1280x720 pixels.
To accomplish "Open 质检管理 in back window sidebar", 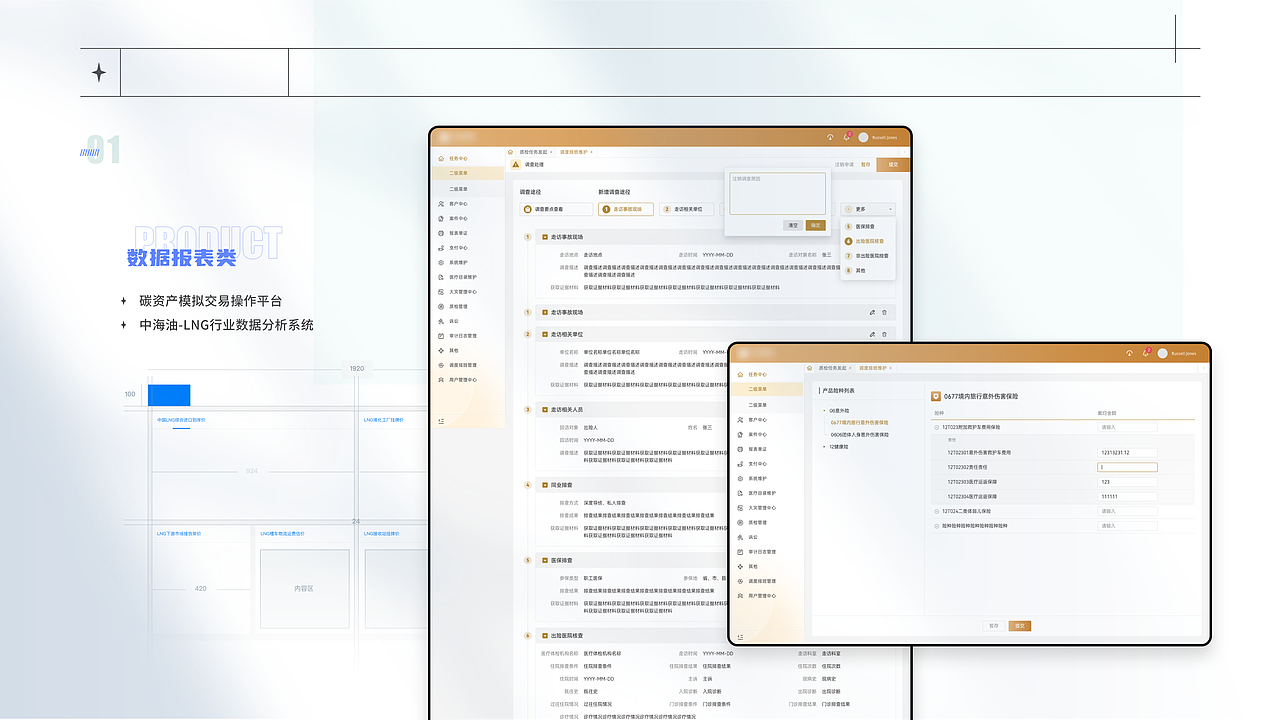I will [x=452, y=306].
